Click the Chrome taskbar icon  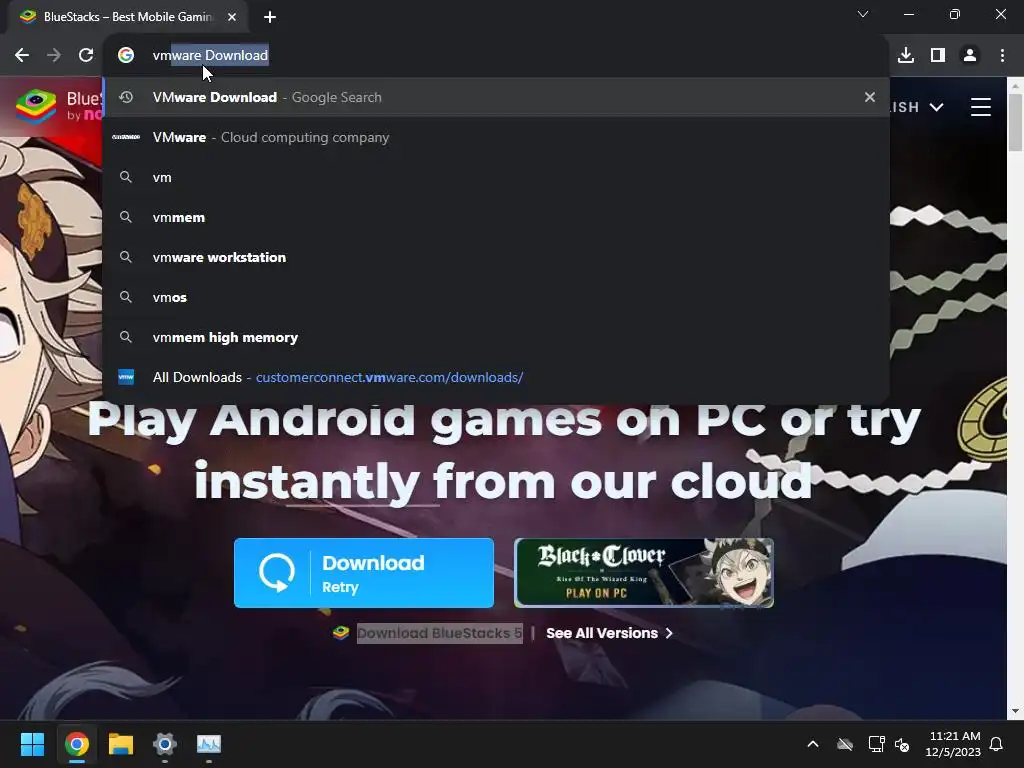[x=76, y=744]
